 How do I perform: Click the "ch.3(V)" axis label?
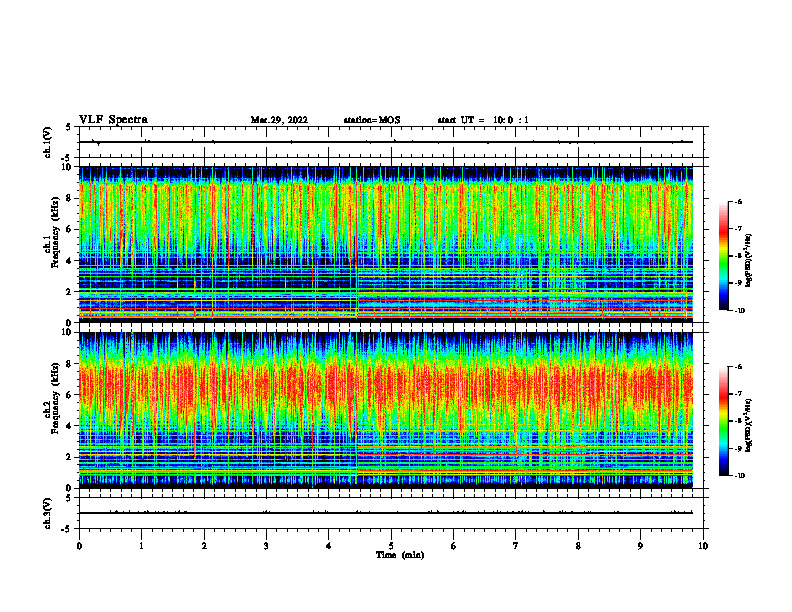click(x=48, y=513)
